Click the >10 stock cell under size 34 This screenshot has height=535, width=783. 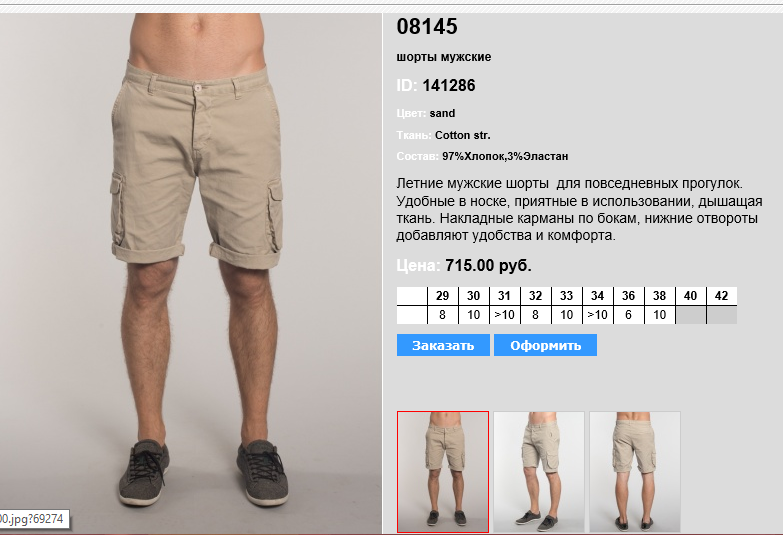point(597,315)
